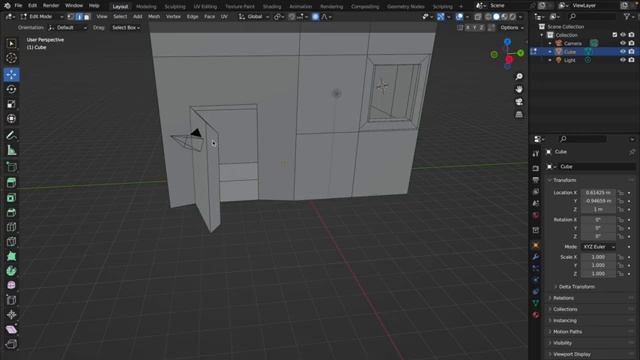Toggle proportional editing in header
640x360 pixels.
tap(315, 17)
